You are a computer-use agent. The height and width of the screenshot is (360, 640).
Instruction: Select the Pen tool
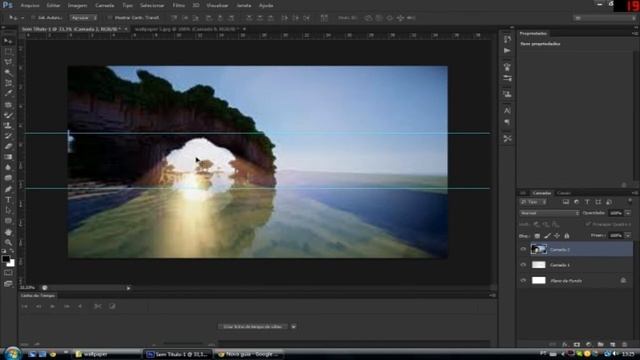pos(8,189)
